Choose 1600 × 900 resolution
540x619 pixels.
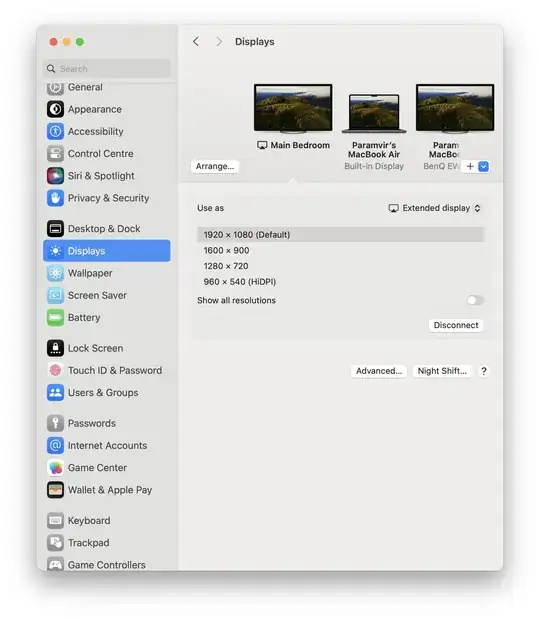click(341, 250)
